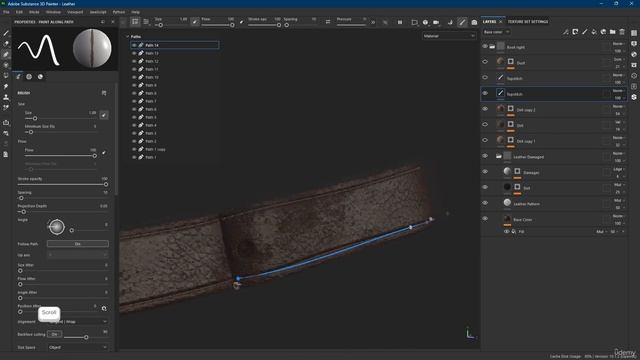Click add folder icon in Layers panel
Screen dimensions: 640x360
pyautogui.click(x=613, y=32)
